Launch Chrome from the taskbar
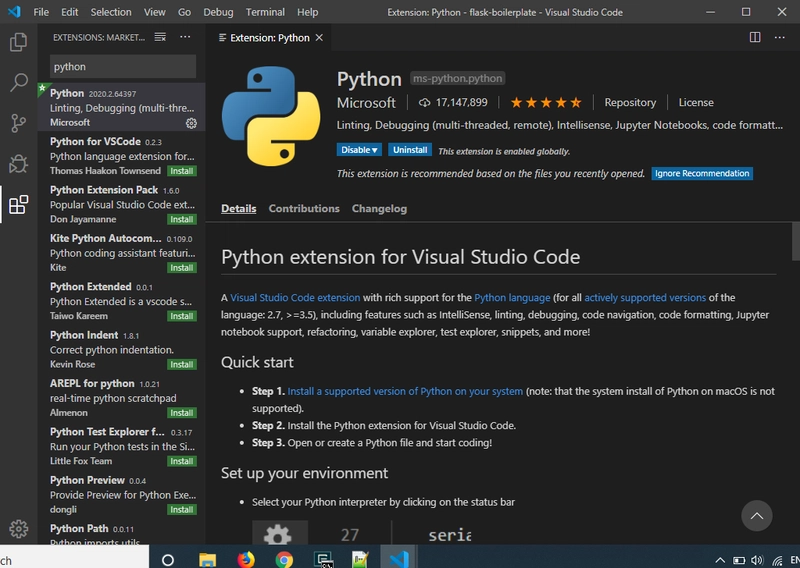The width and height of the screenshot is (800, 568). click(284, 560)
